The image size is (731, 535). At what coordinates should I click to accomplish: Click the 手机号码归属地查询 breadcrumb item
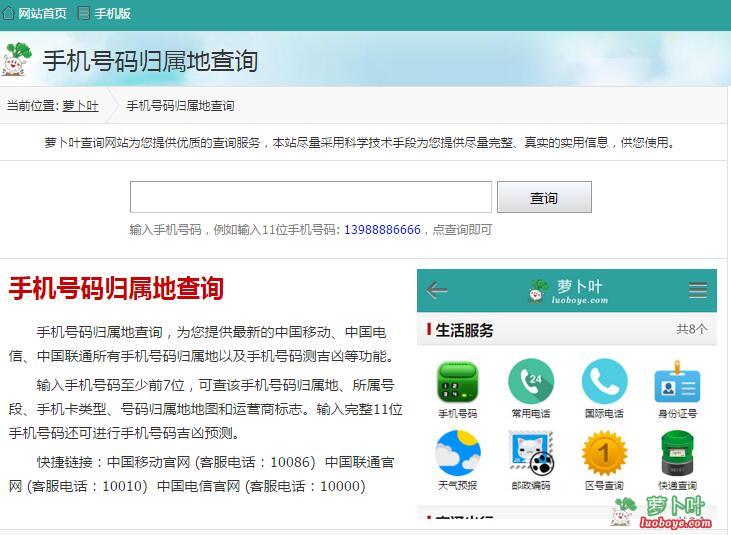[180, 106]
